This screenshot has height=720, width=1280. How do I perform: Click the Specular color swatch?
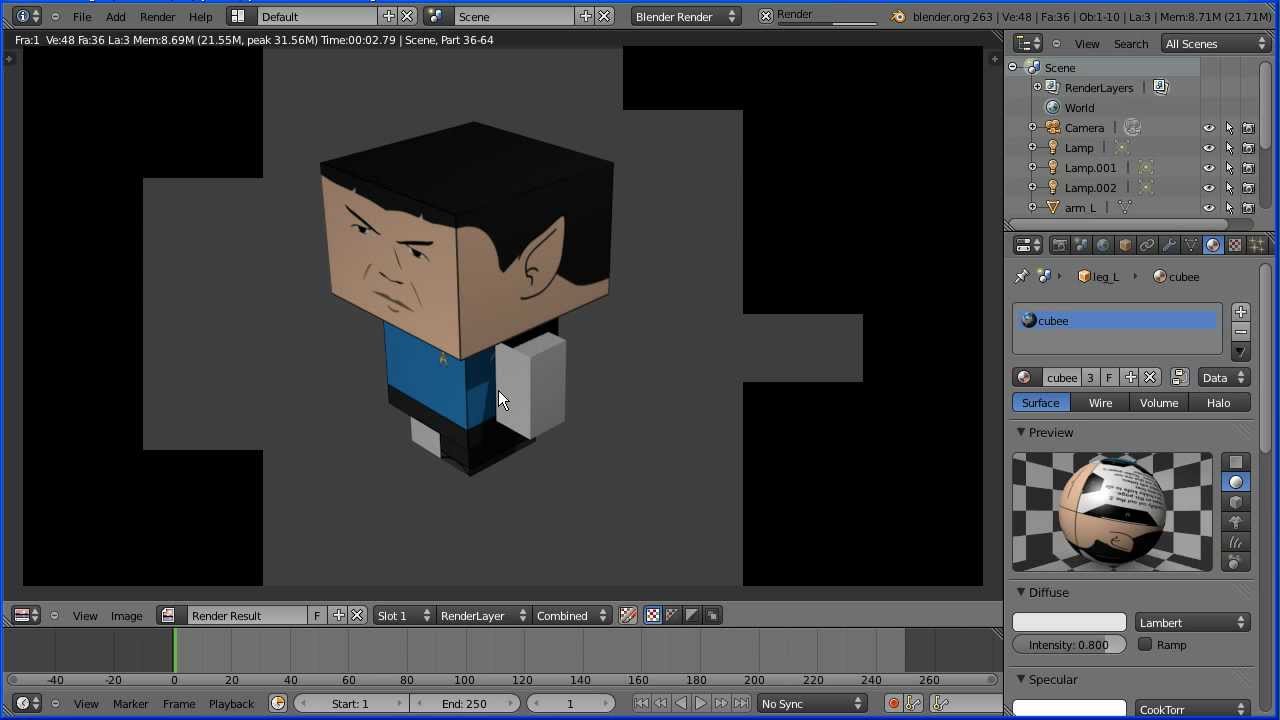1069,709
